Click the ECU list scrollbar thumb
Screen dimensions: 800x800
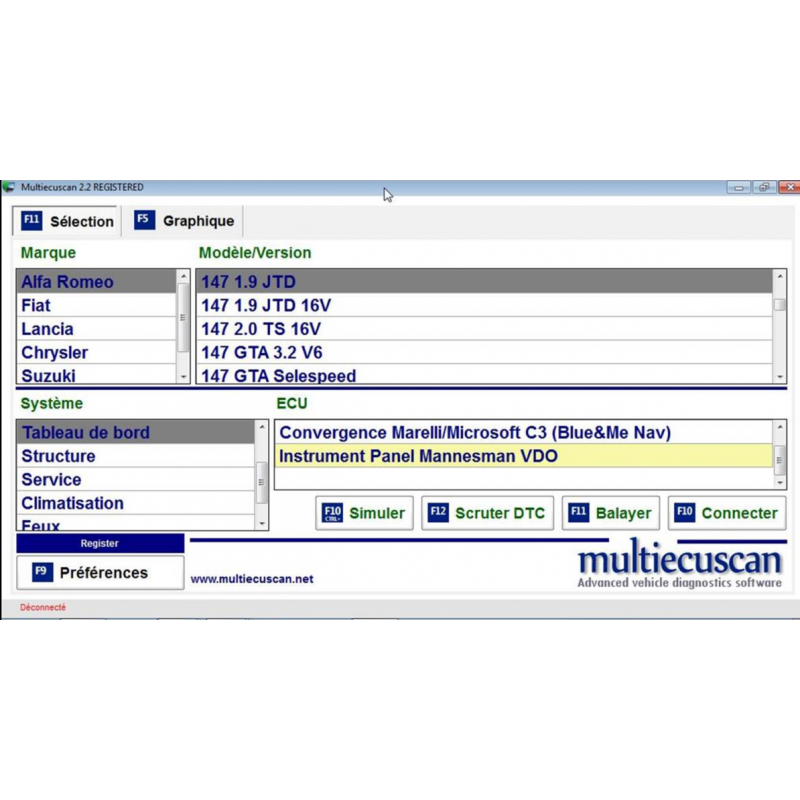coord(780,459)
